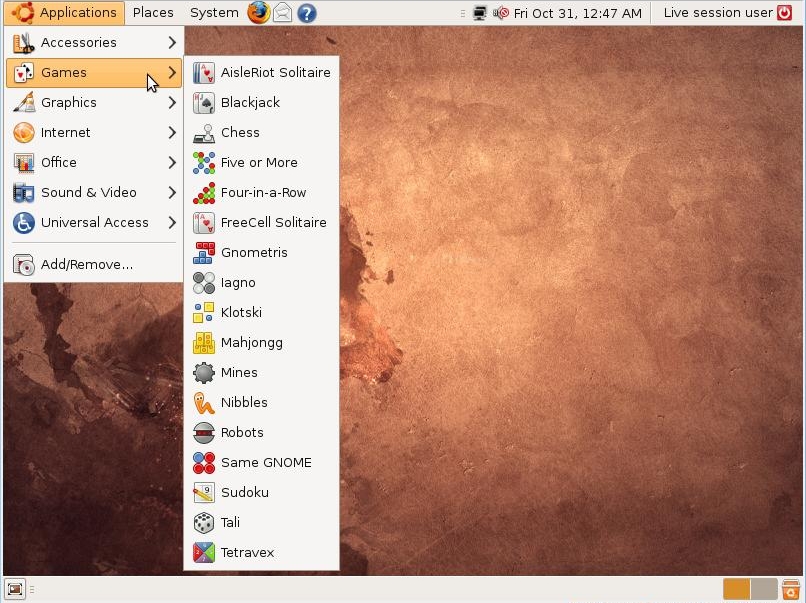Click the Ubuntu logo on Applications button

click(x=23, y=13)
